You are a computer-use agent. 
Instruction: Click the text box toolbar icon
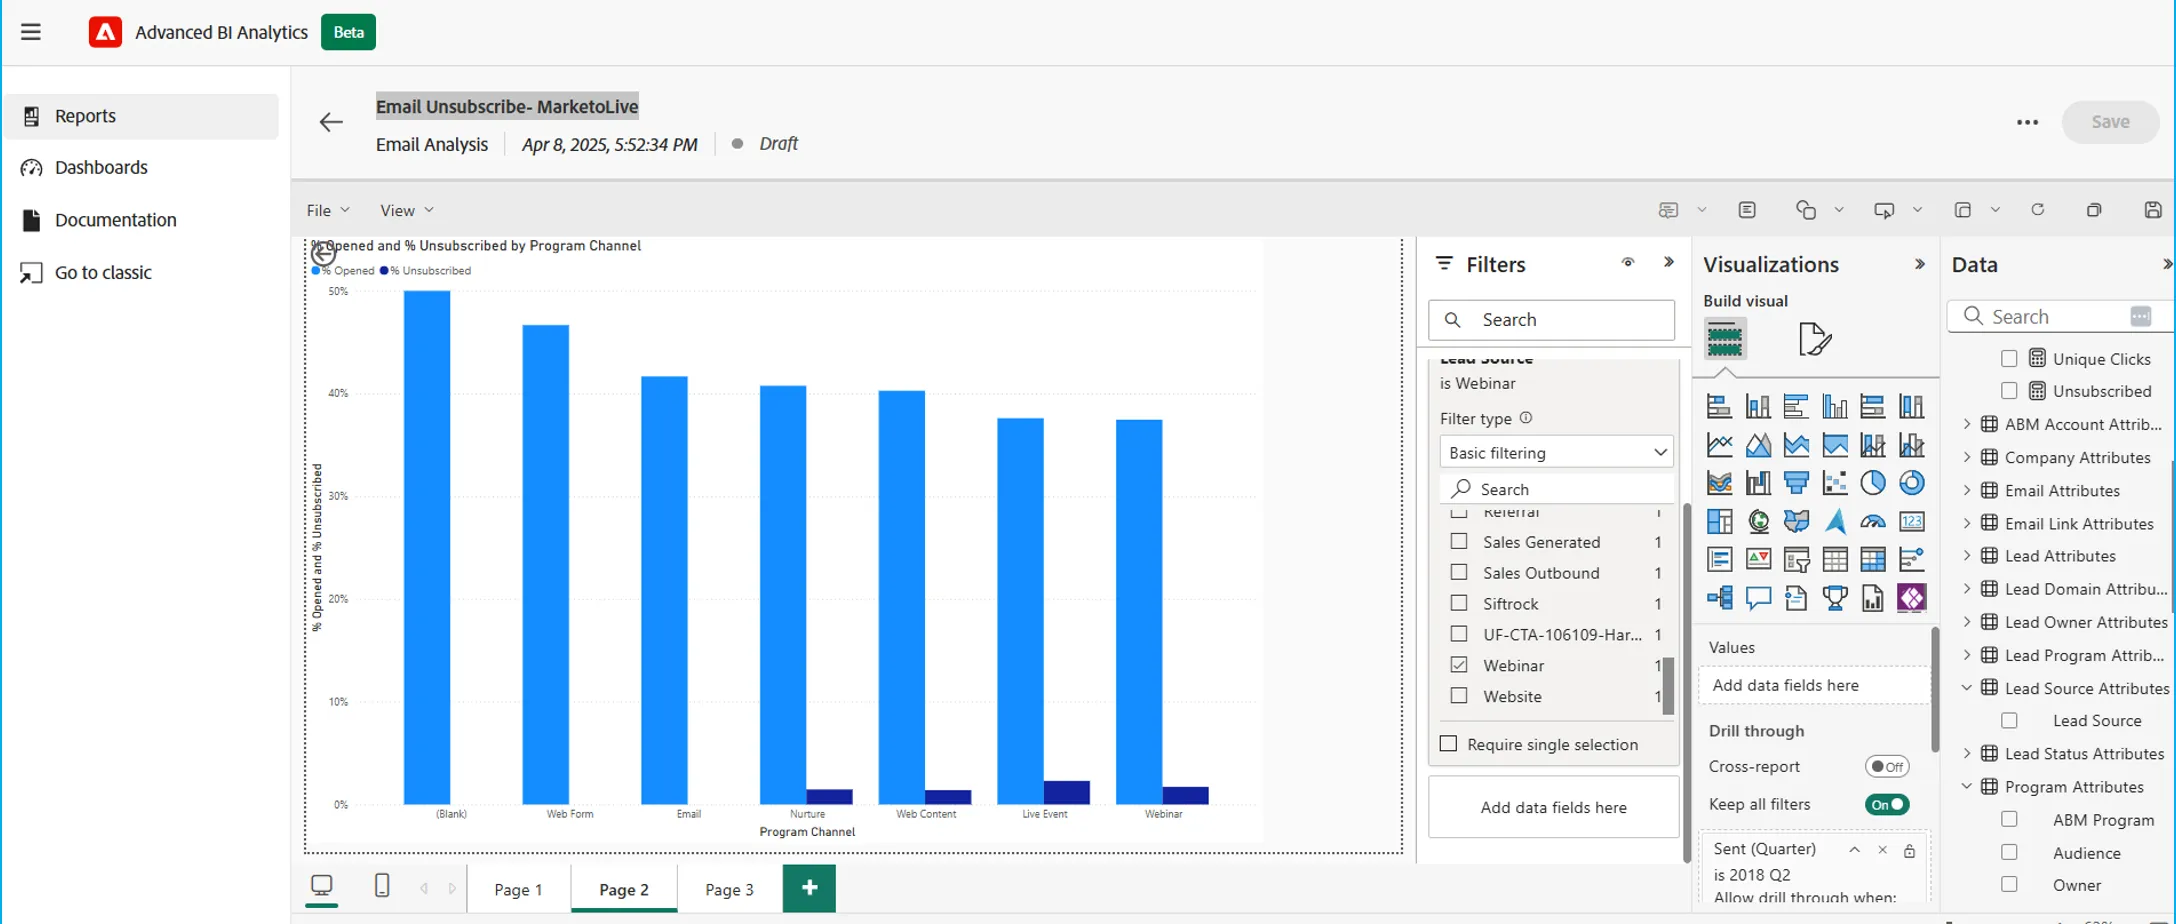tap(1747, 210)
